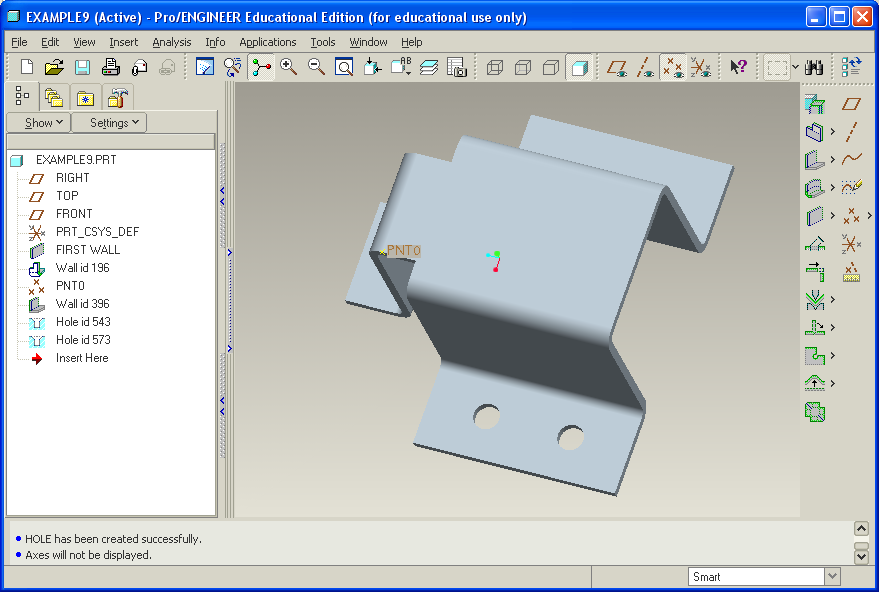Expand the Smart selection filter dropdown
This screenshot has width=879, height=592.
(832, 576)
